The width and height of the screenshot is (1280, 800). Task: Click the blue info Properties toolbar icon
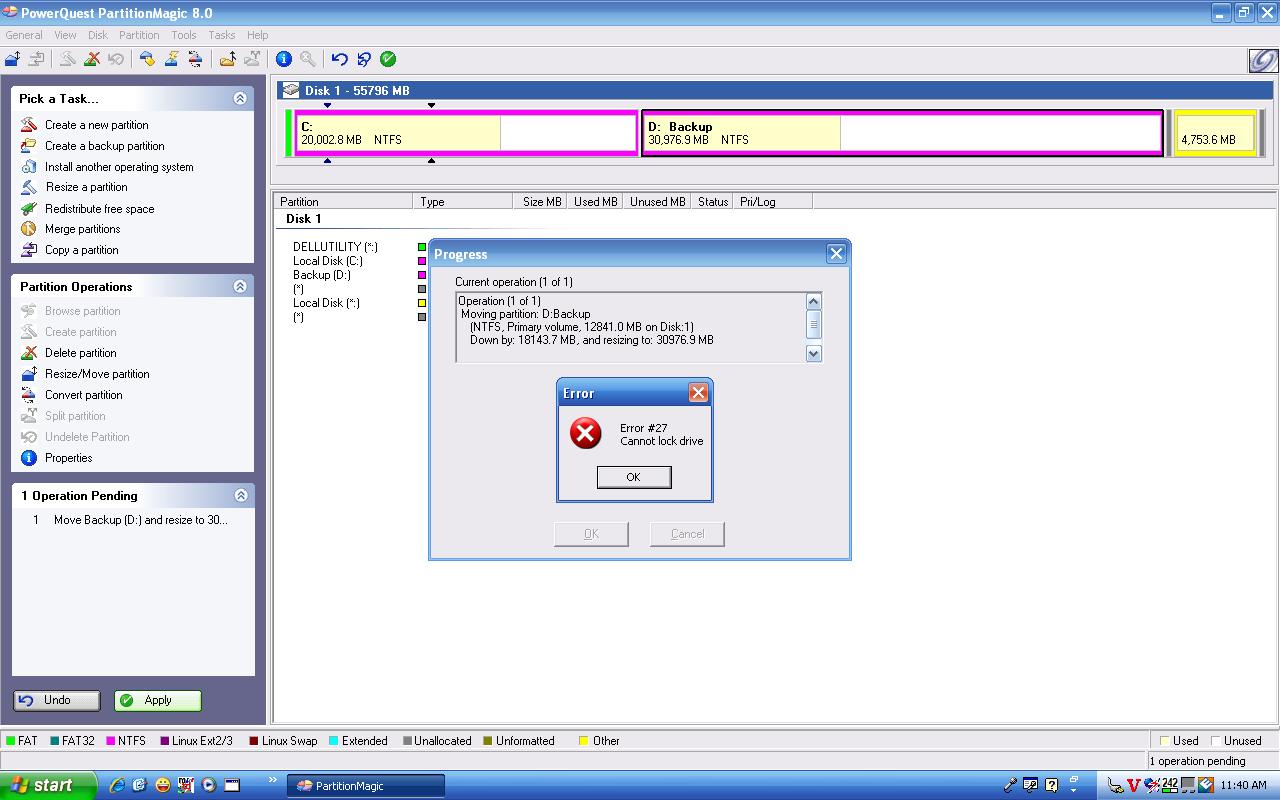[x=284, y=59]
